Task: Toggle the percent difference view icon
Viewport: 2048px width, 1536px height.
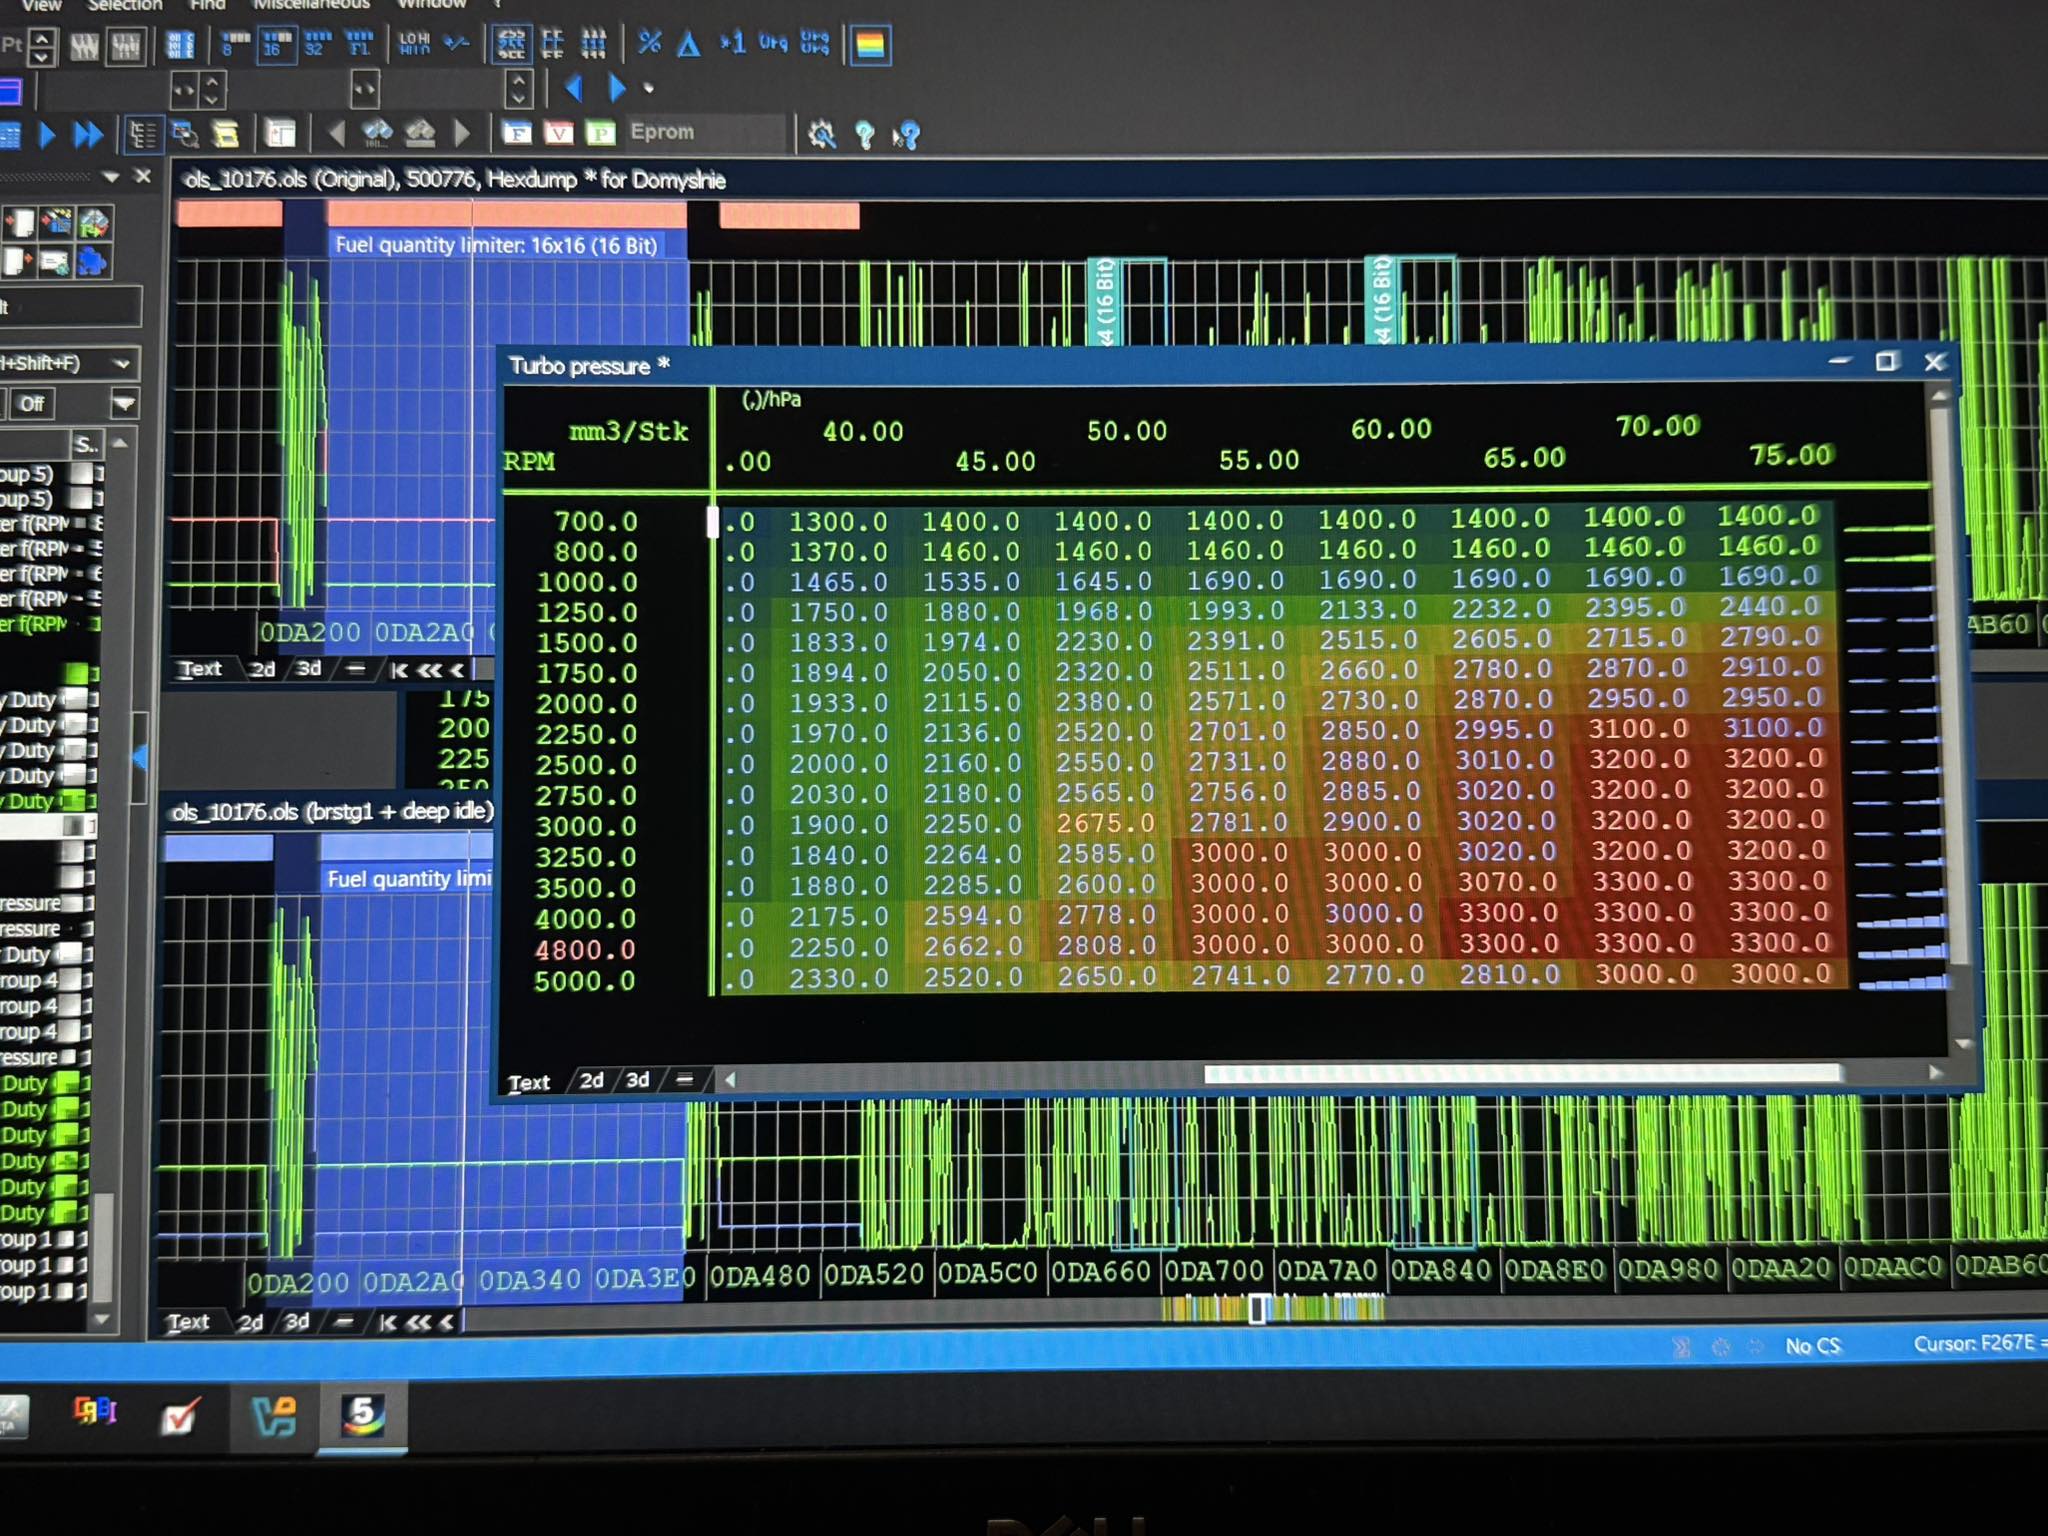Action: (x=649, y=42)
